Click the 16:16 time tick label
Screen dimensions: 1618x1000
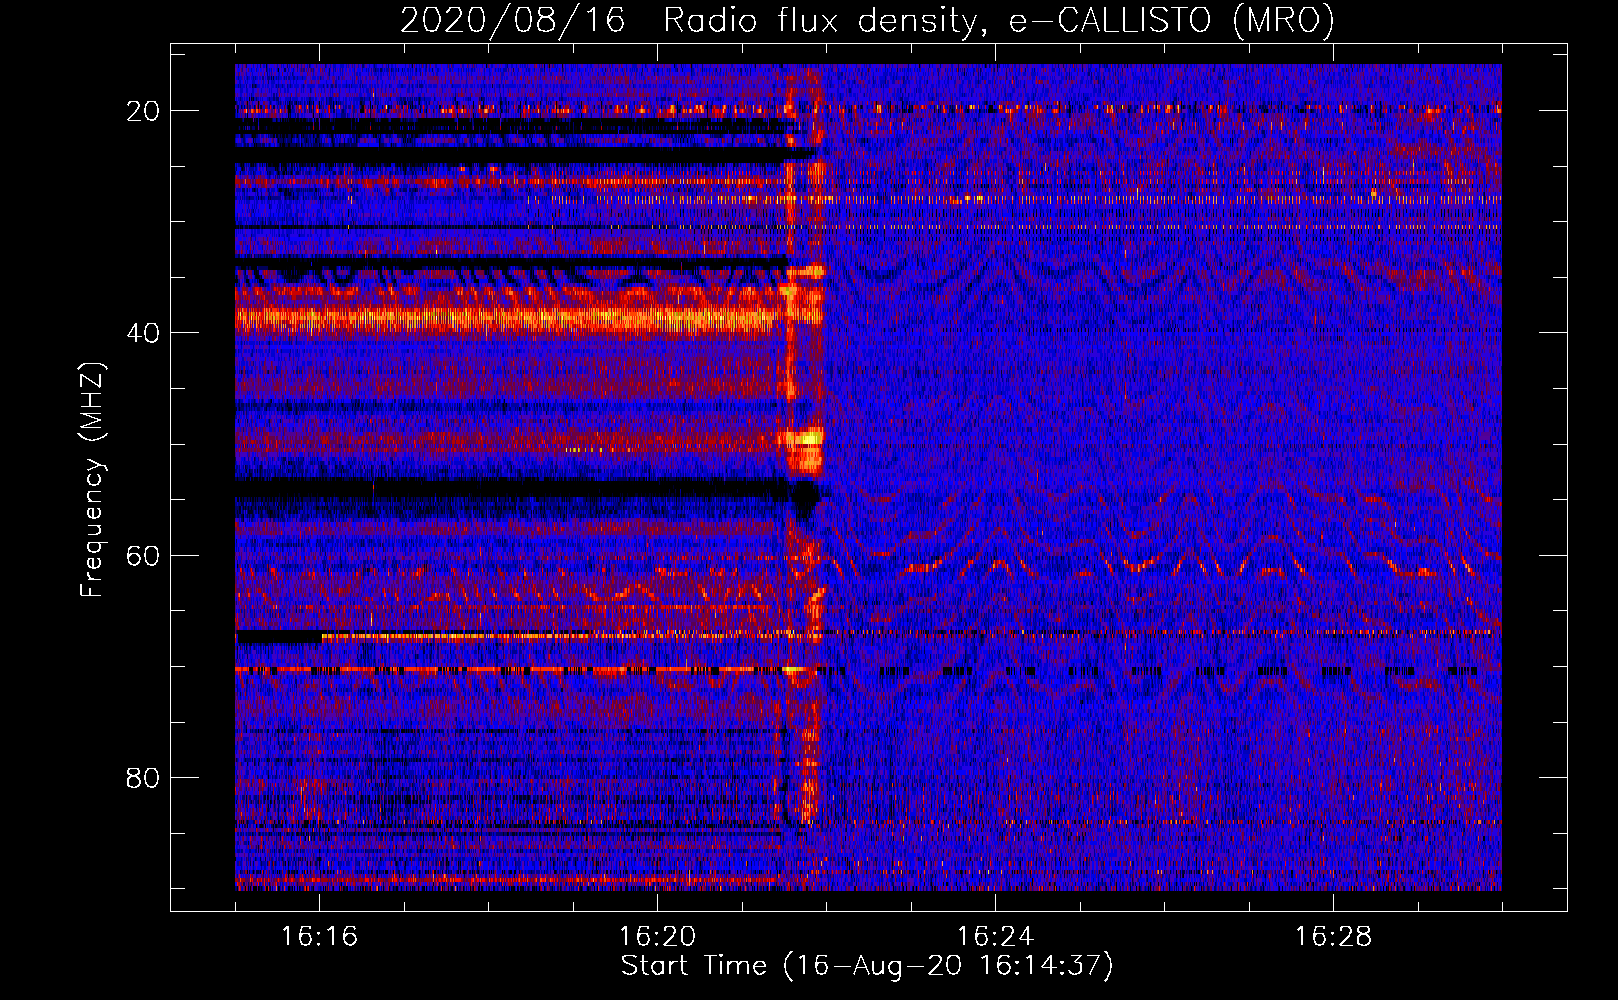[x=319, y=937]
